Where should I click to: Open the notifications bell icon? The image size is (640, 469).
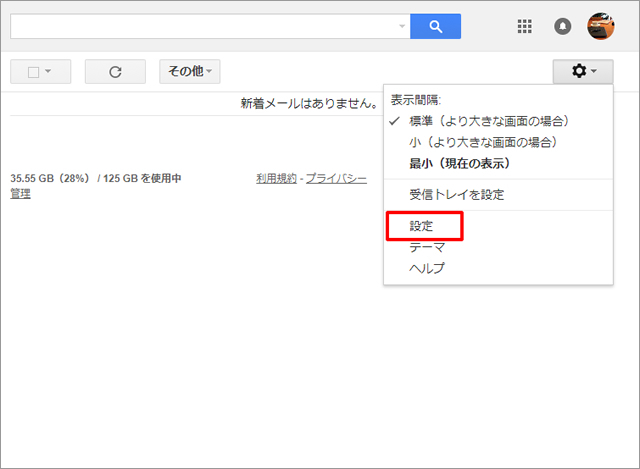pyautogui.click(x=562, y=27)
